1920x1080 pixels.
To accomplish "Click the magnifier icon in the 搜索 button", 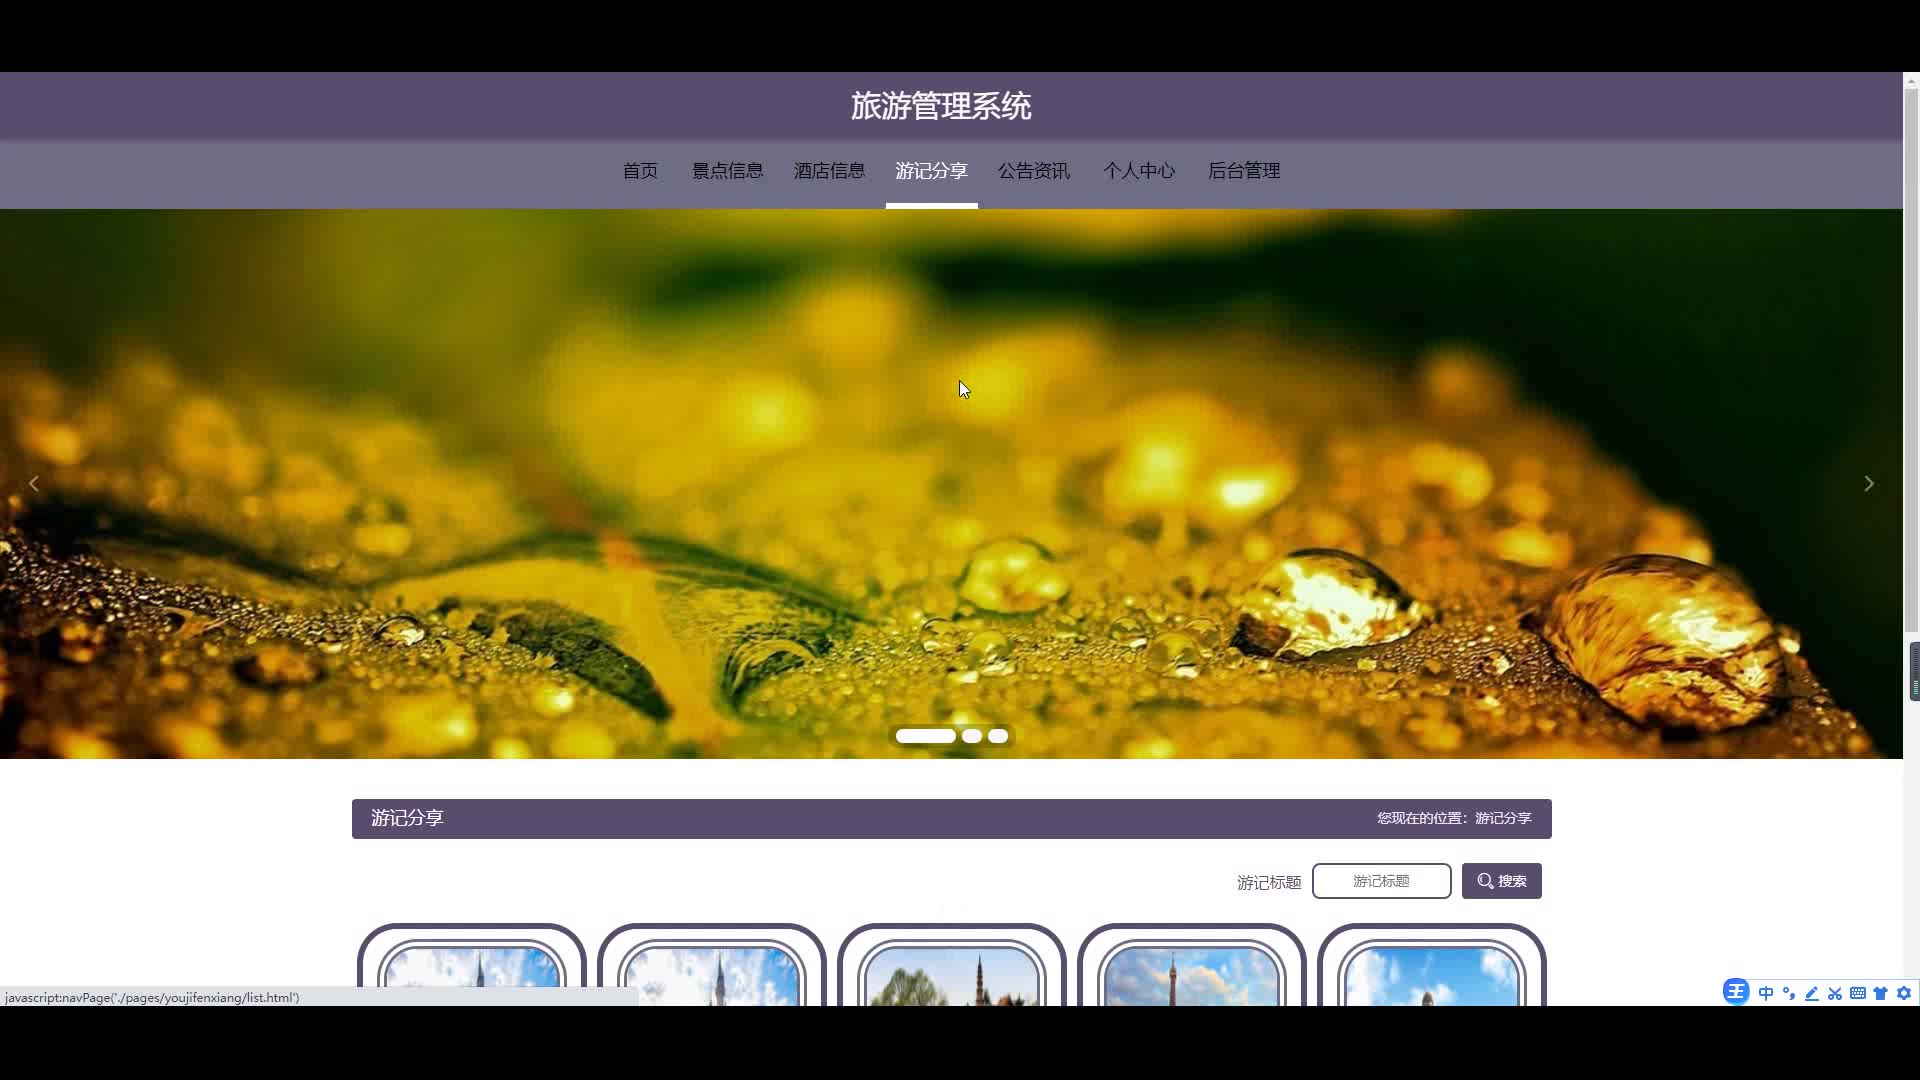I will tap(1486, 881).
